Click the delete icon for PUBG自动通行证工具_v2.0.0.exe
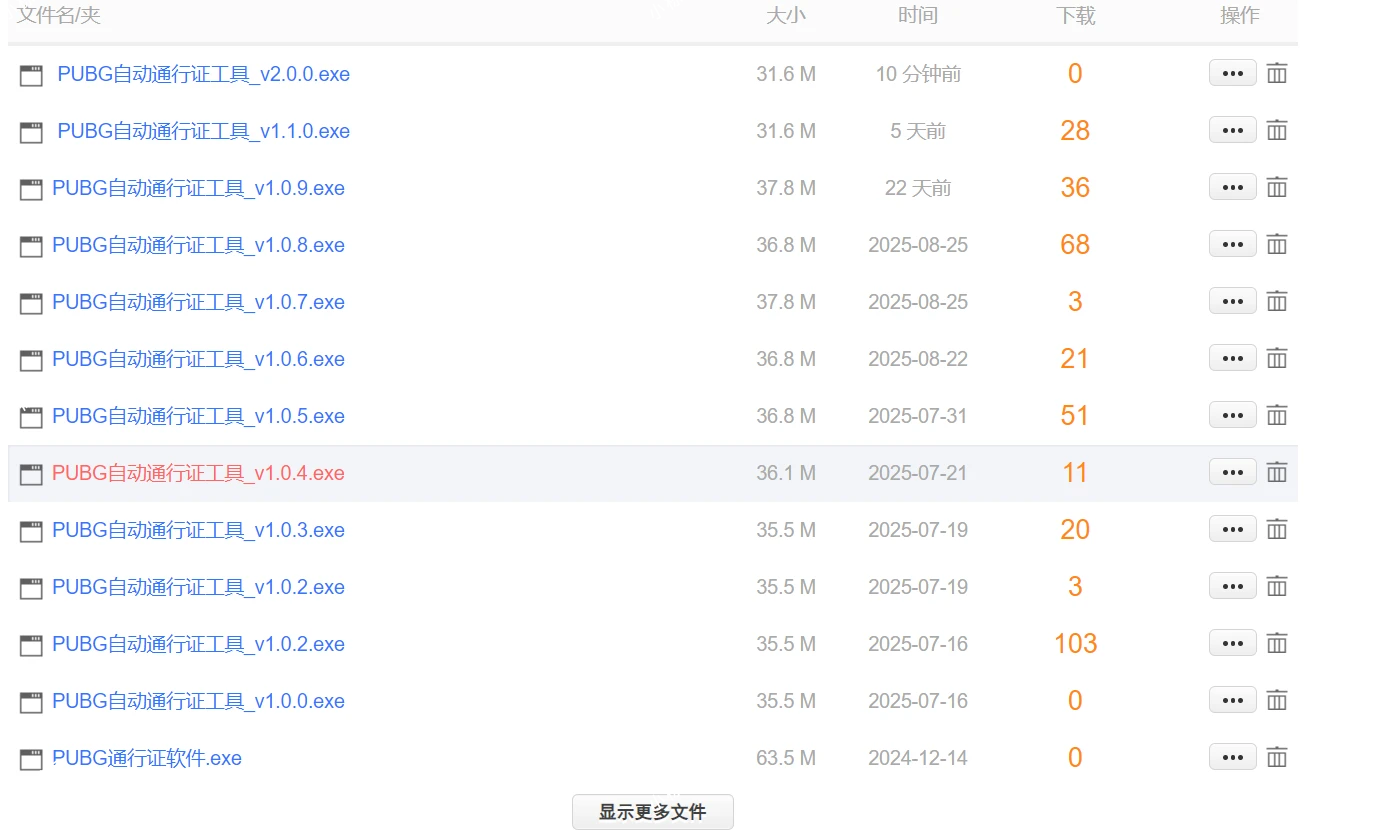1379x830 pixels. click(x=1277, y=73)
